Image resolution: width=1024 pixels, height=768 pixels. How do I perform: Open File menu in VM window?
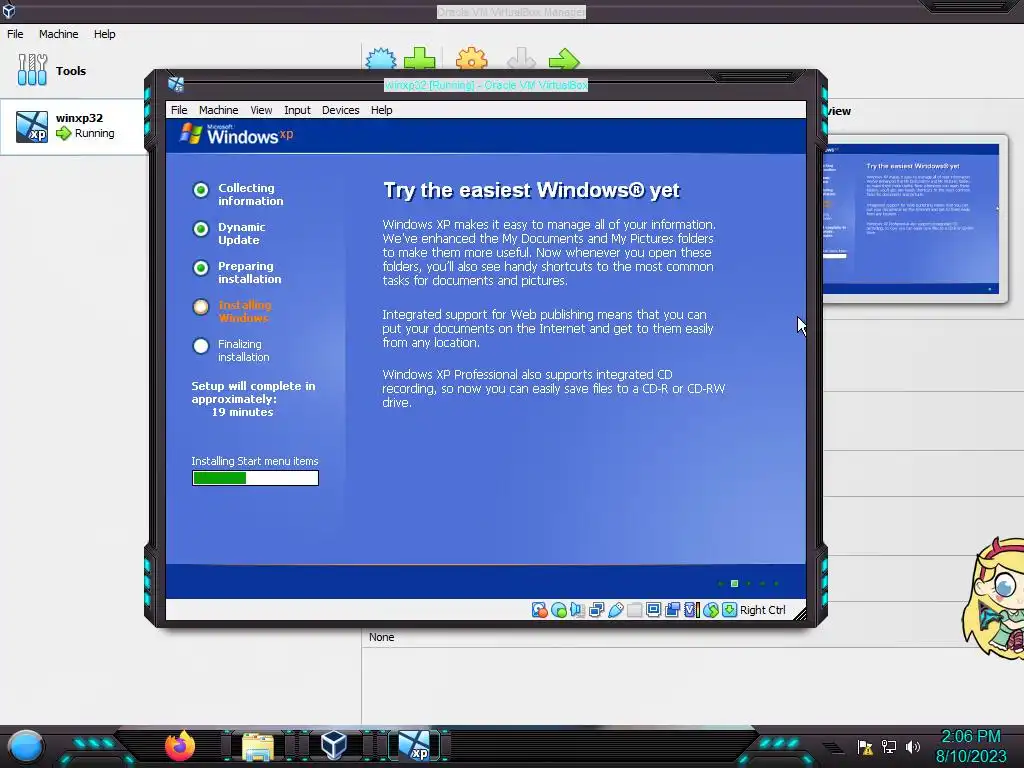[179, 110]
